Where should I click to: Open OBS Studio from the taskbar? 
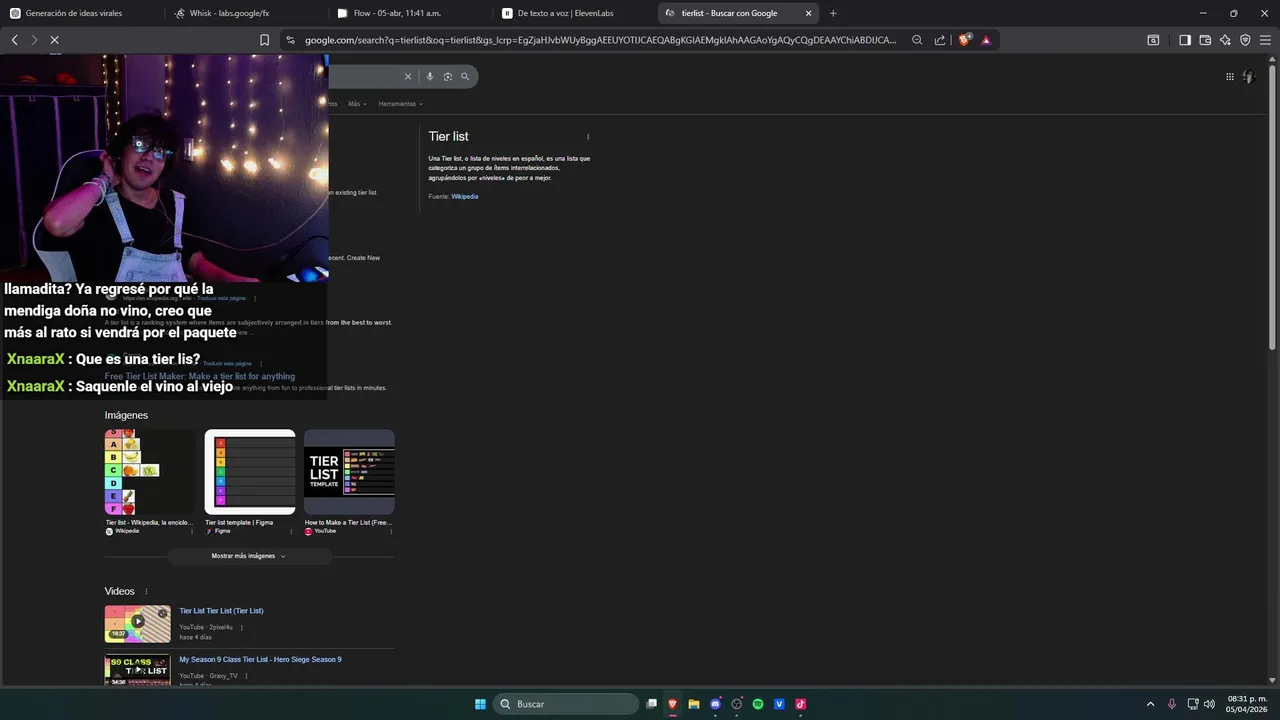click(737, 704)
